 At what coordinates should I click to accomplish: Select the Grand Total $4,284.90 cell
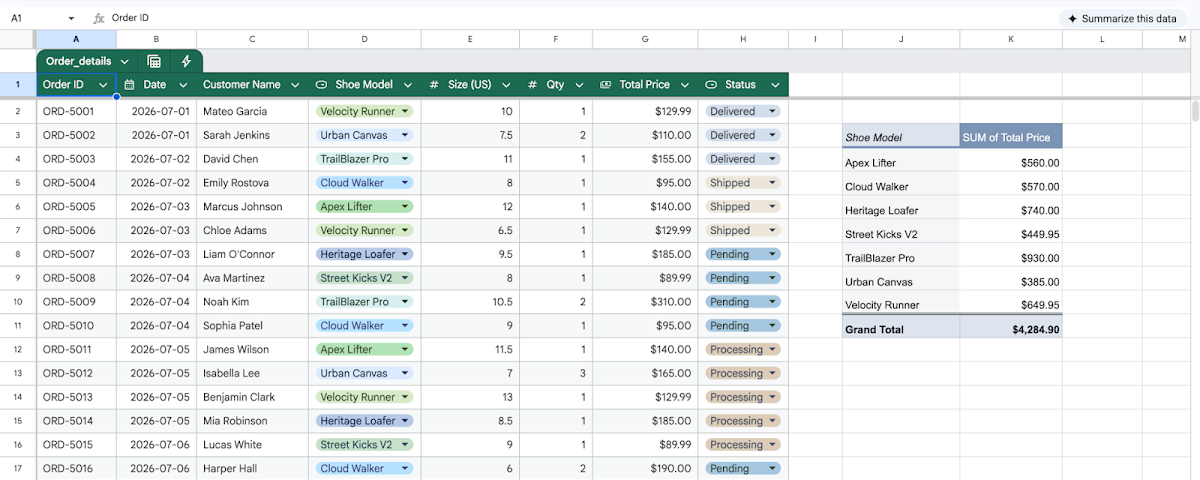[1011, 329]
